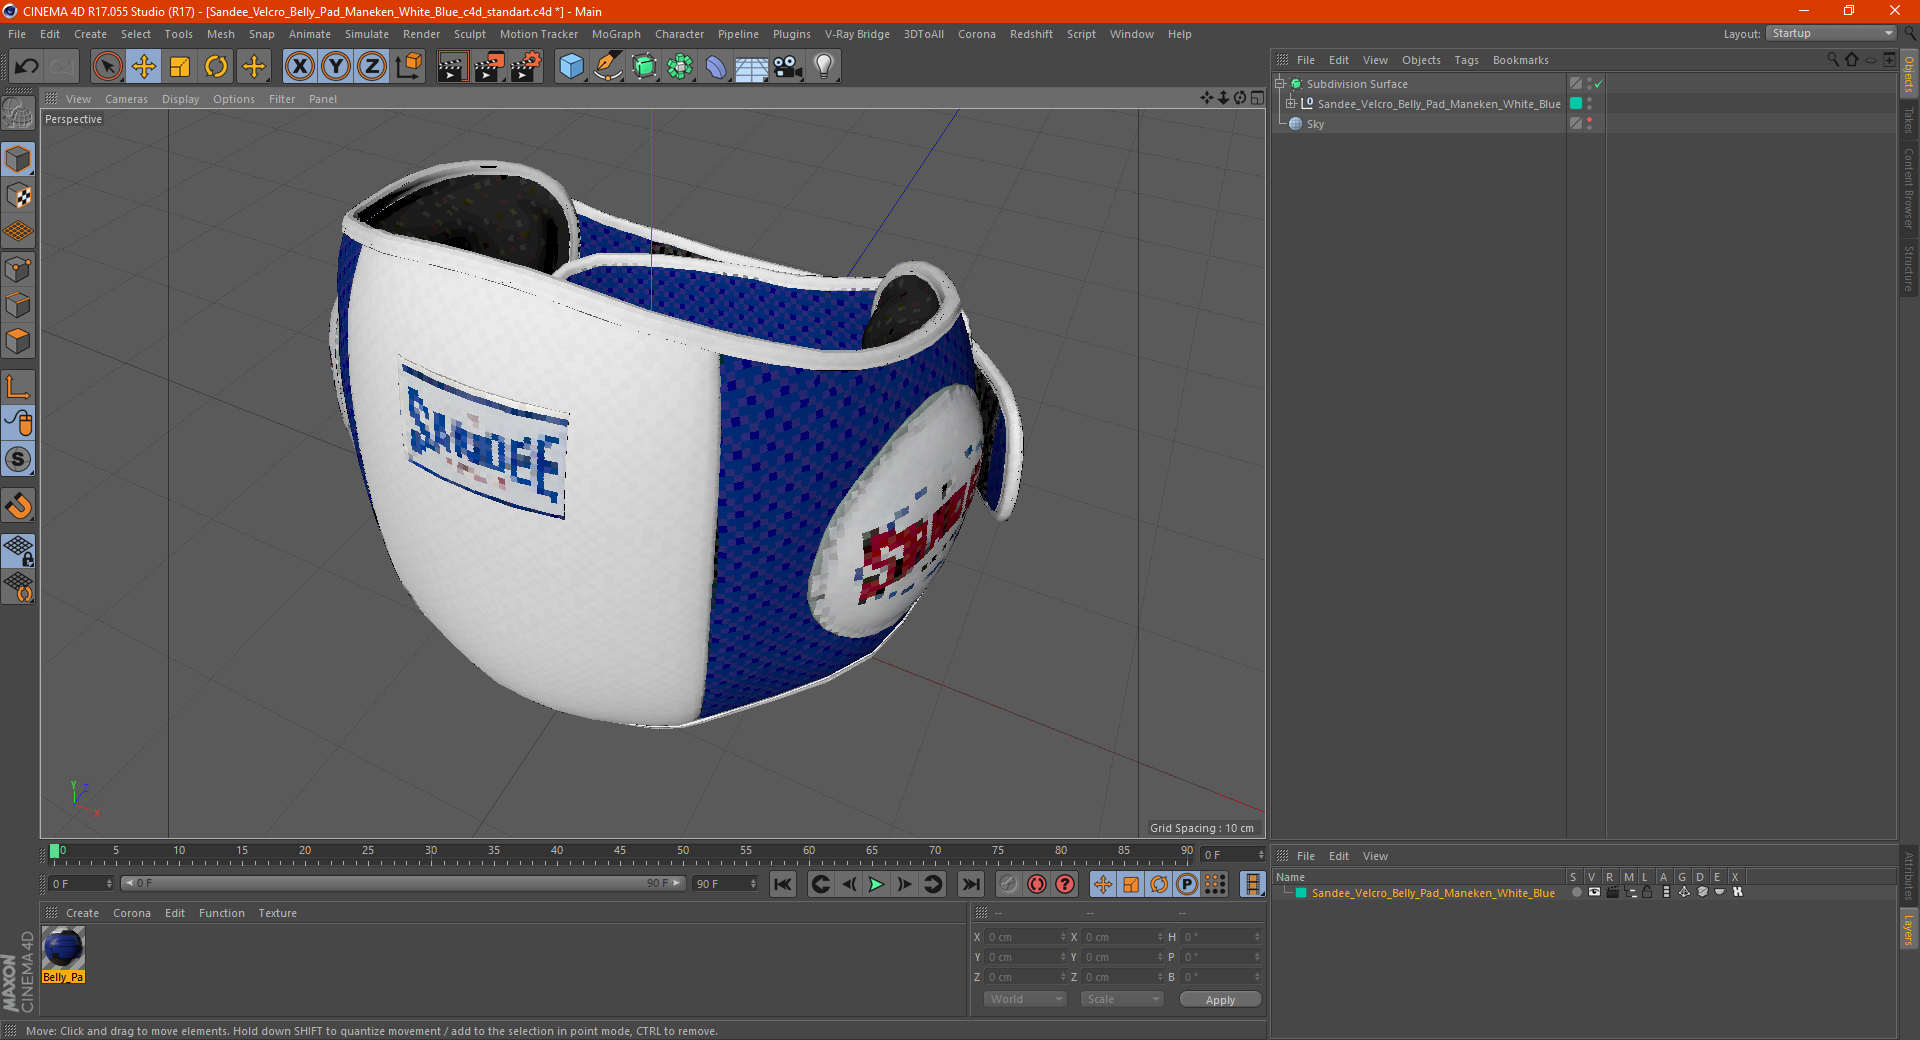Add a Camera object icon
Viewport: 1920px width, 1040px height.
coord(788,67)
